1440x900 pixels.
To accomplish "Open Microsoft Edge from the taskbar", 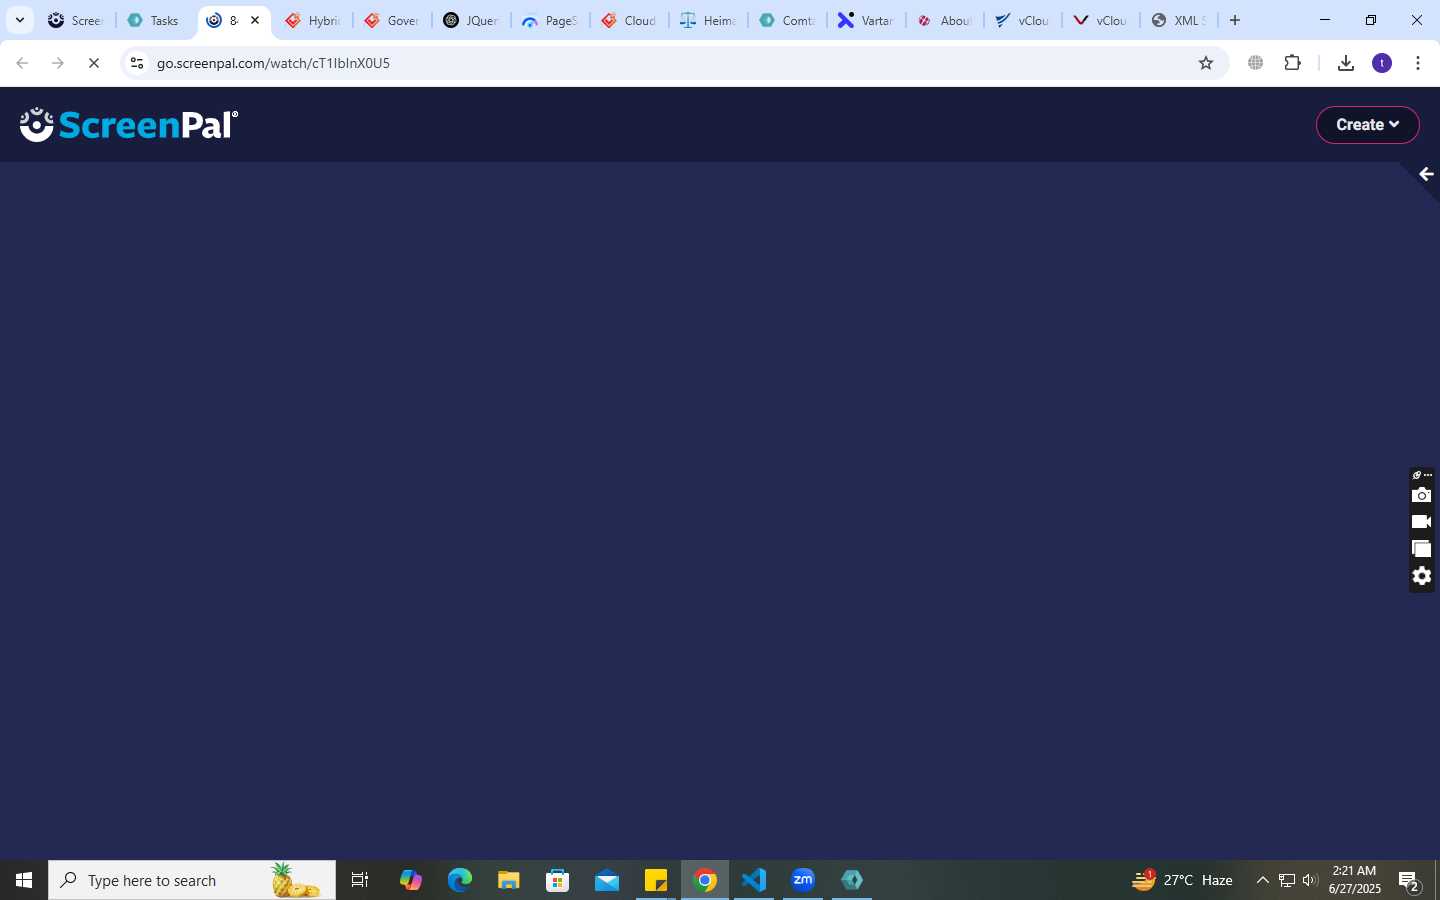I will (x=460, y=880).
